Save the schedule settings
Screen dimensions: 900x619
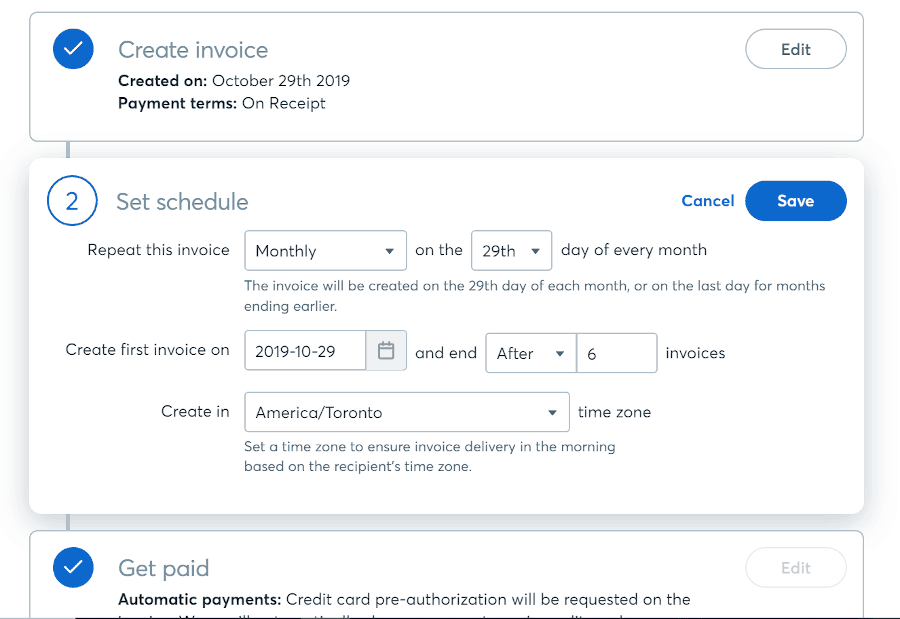pos(796,201)
